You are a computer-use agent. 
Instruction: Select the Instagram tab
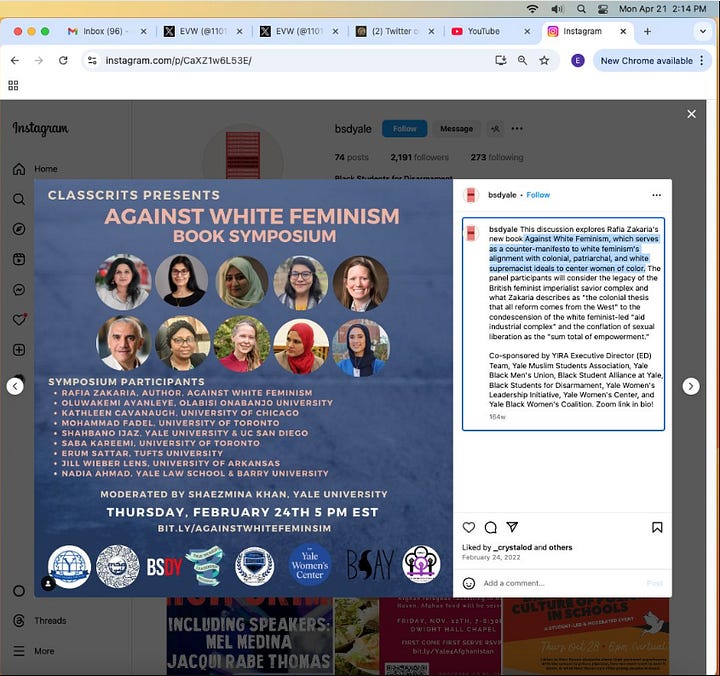click(582, 31)
